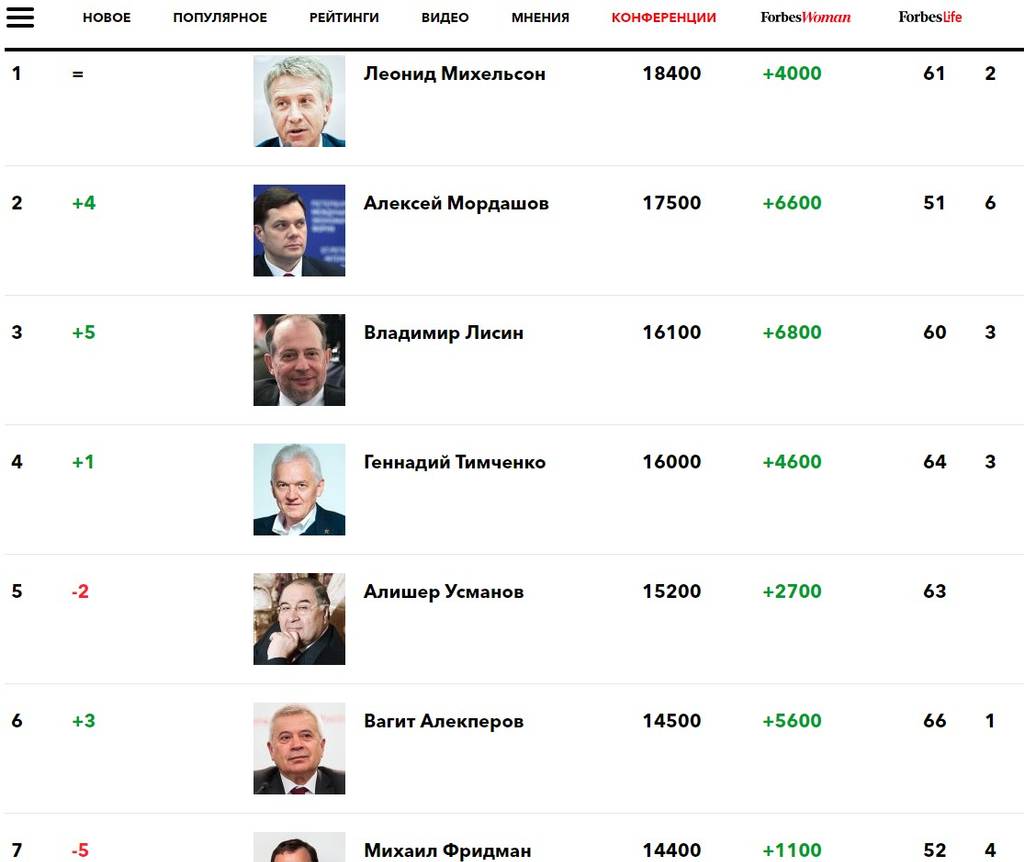Open the Владимир Лисин name link
This screenshot has width=1024, height=862.
(x=443, y=332)
